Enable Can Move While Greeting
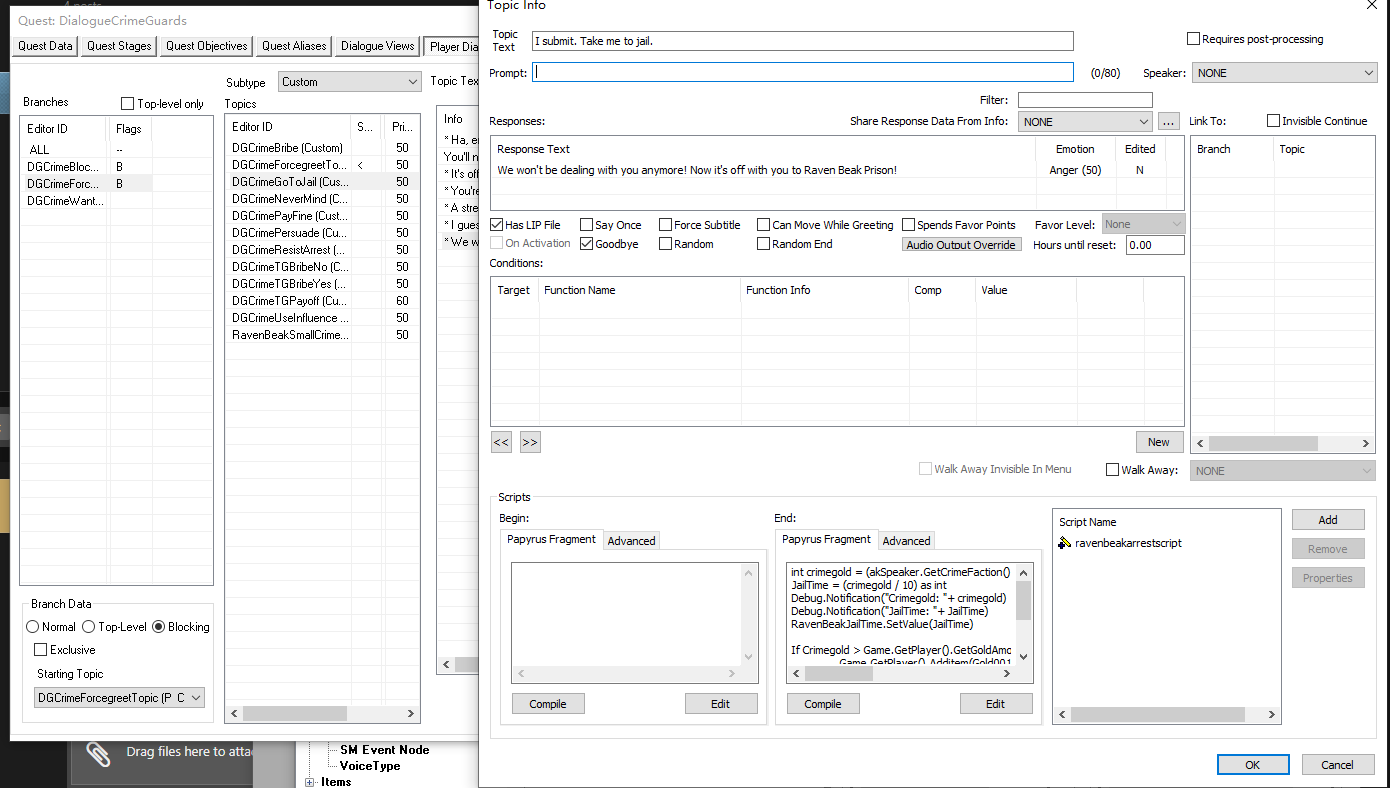 click(763, 225)
